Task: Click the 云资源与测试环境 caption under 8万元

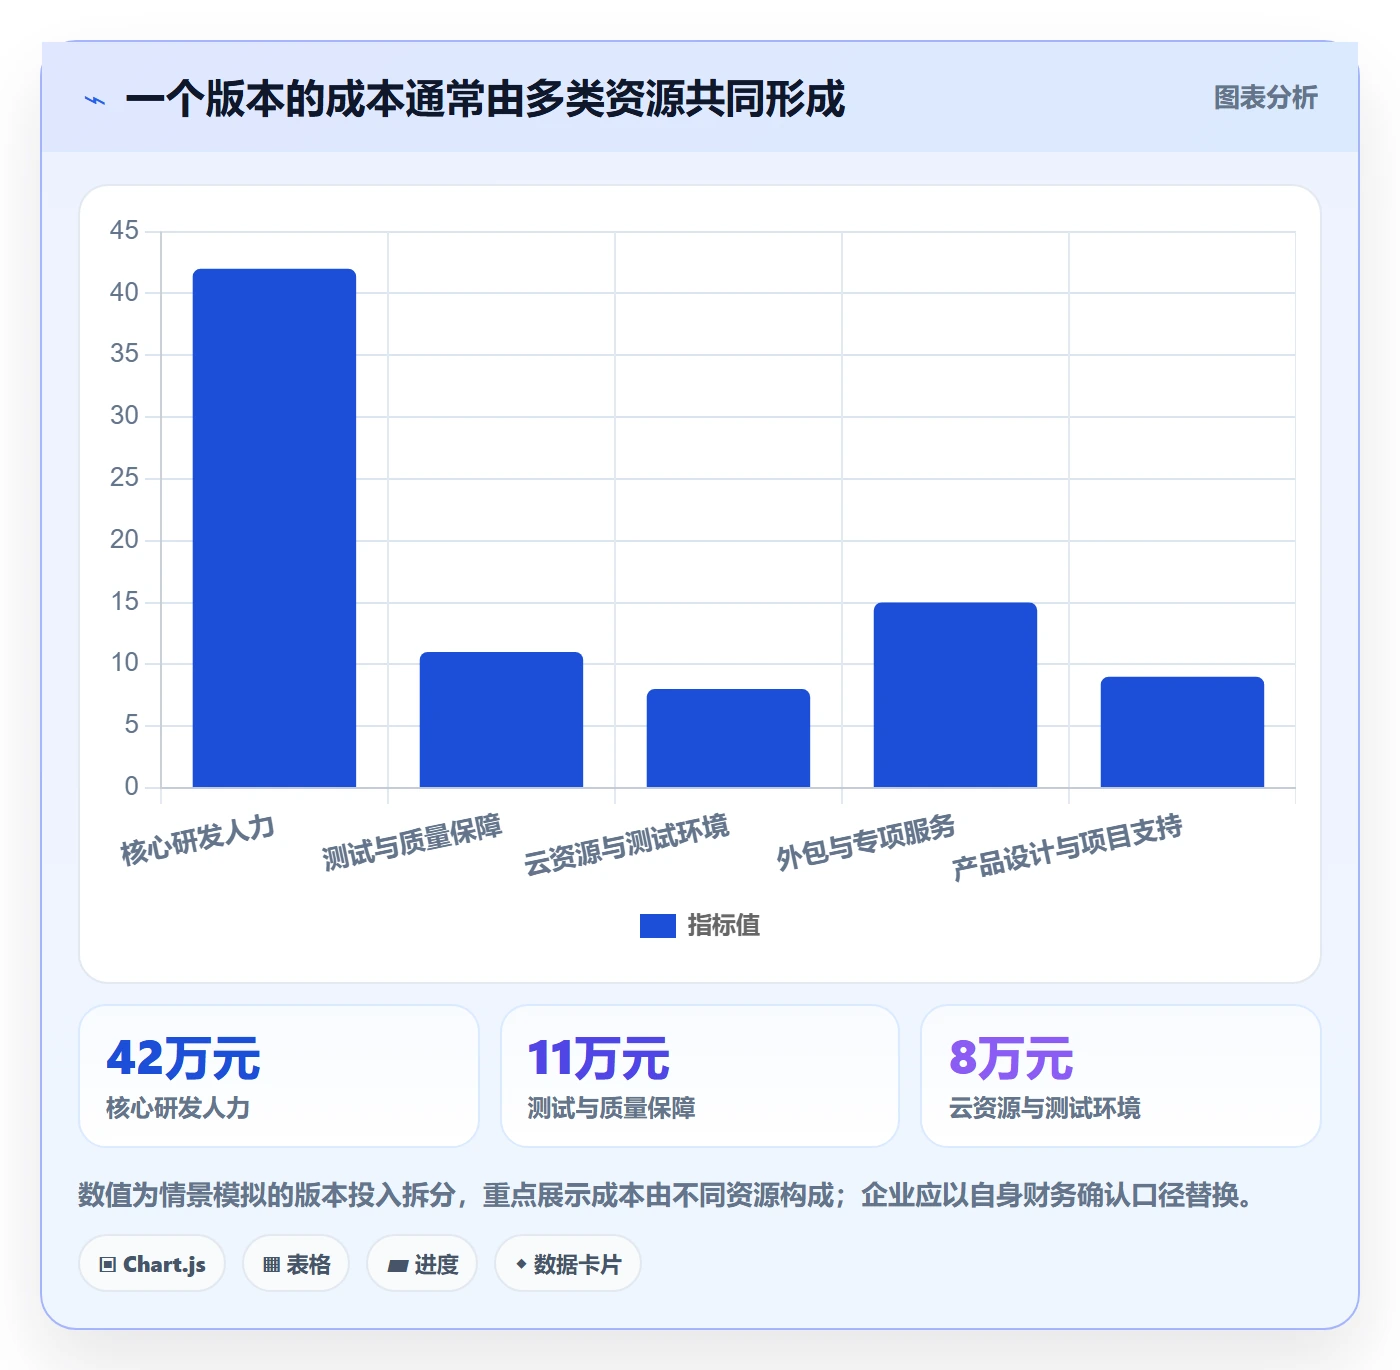Action: coord(1044,1108)
